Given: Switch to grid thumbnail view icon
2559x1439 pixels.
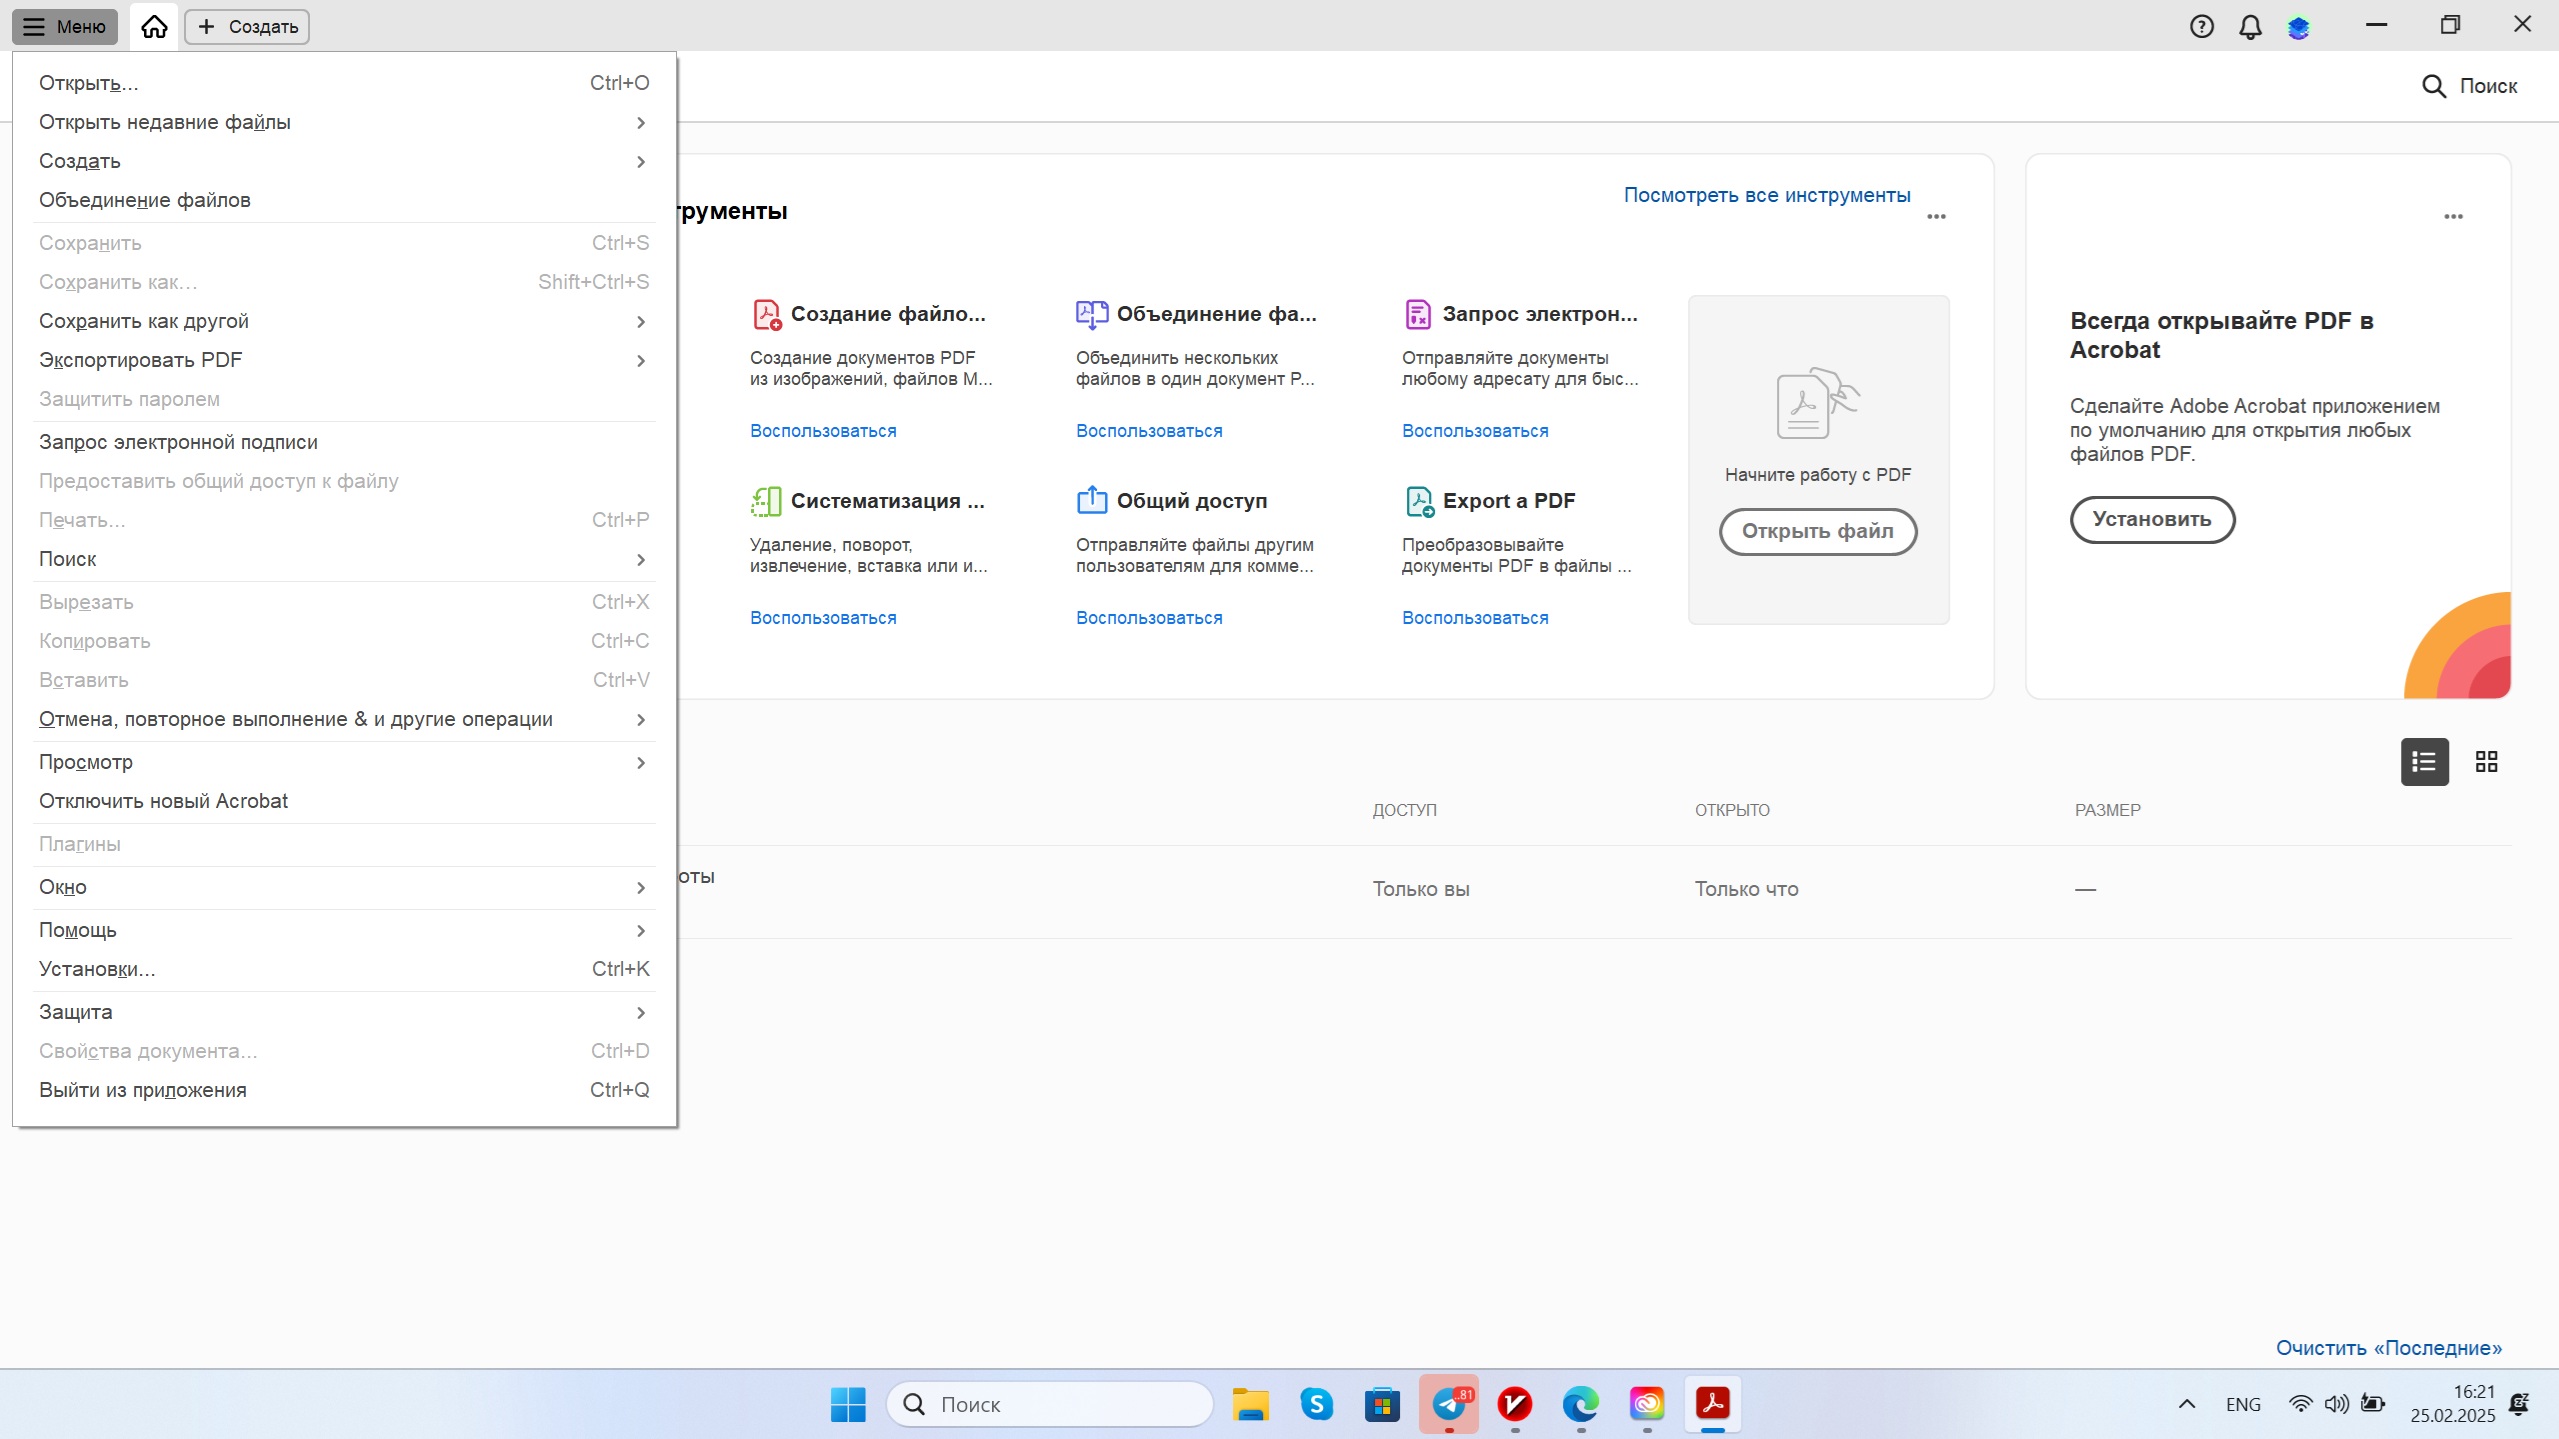Looking at the screenshot, I should (2486, 762).
